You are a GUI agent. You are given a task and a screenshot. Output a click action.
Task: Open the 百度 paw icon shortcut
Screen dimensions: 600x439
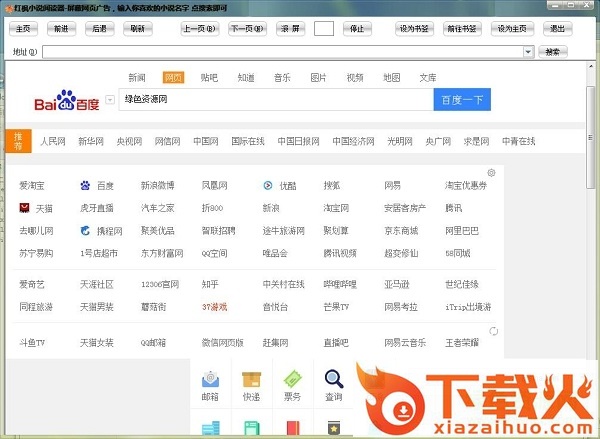coord(85,186)
